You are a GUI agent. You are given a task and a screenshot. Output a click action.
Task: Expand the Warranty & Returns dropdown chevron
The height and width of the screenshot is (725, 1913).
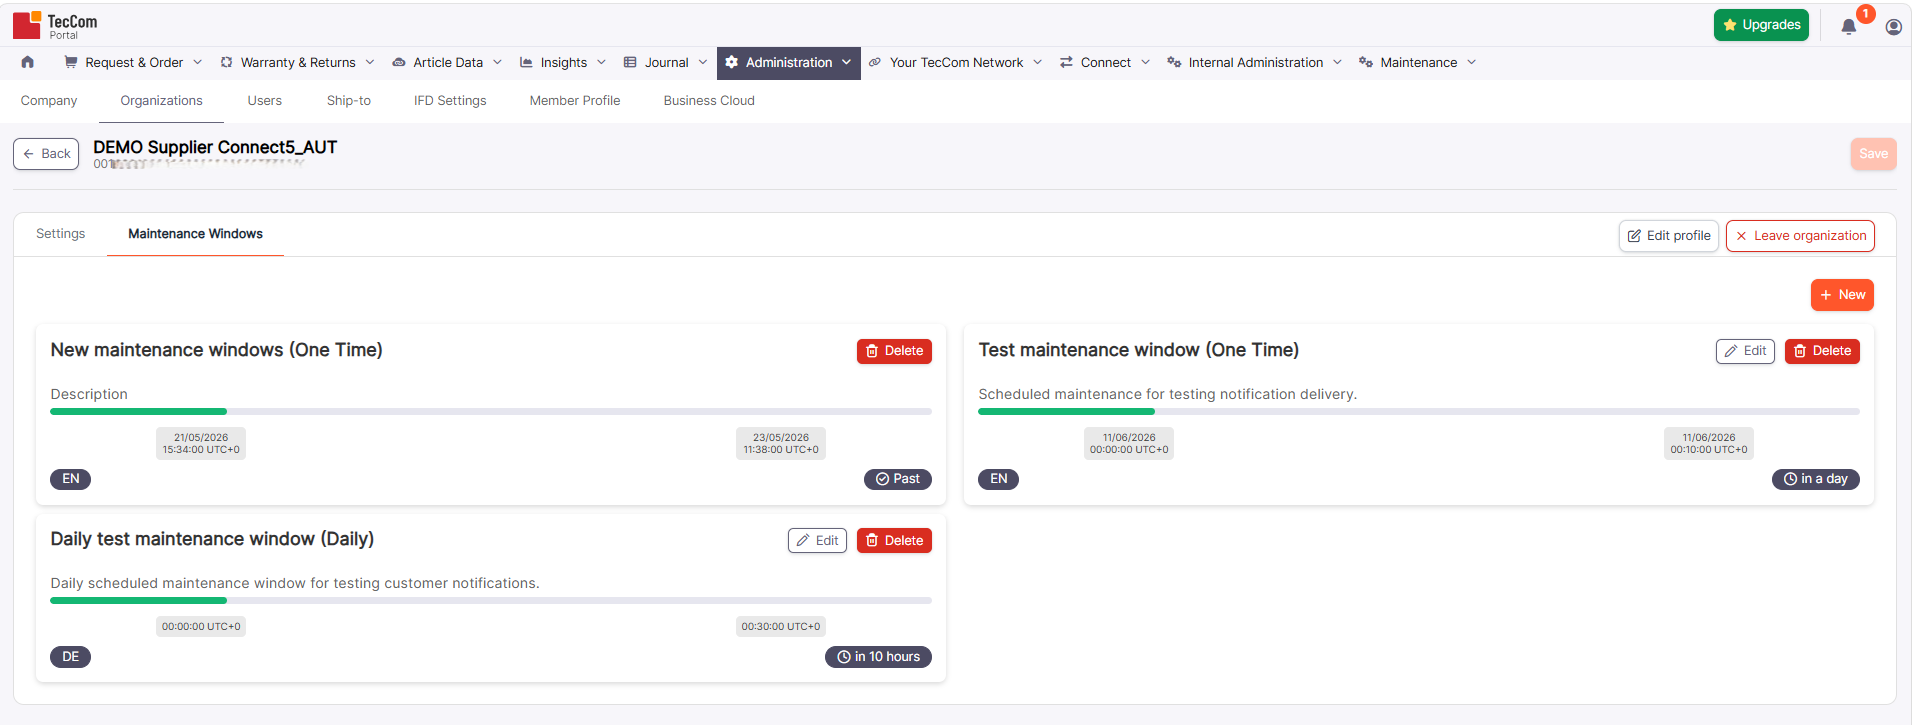pyautogui.click(x=370, y=62)
